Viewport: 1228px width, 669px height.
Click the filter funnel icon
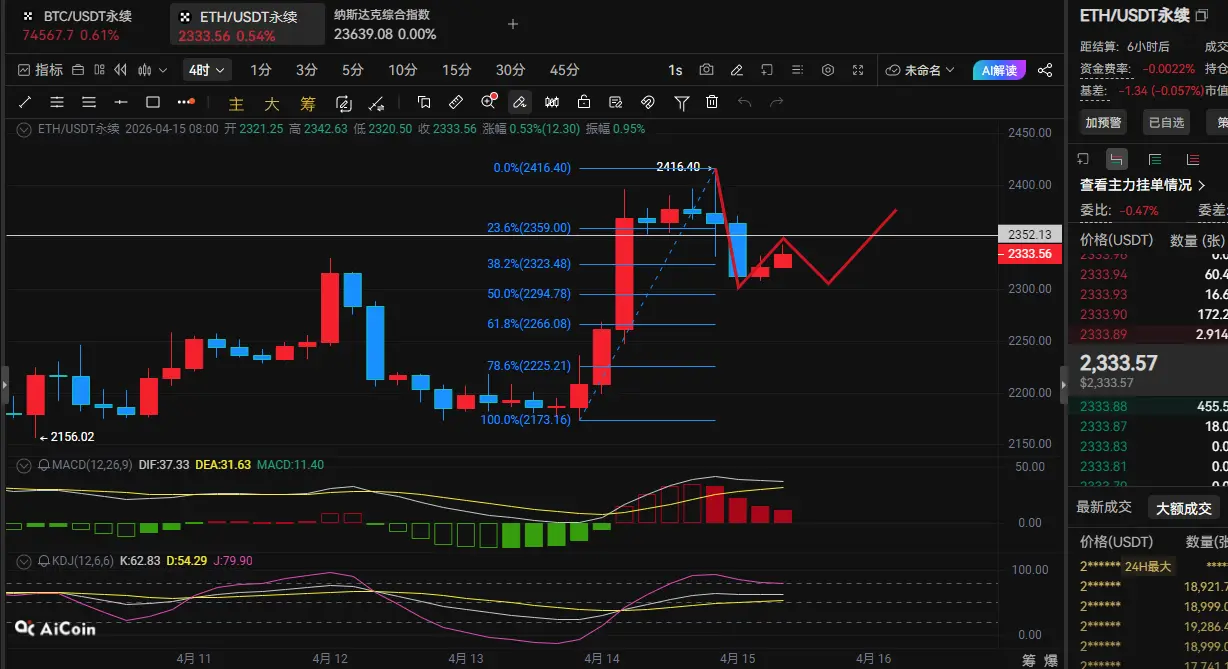(x=682, y=102)
